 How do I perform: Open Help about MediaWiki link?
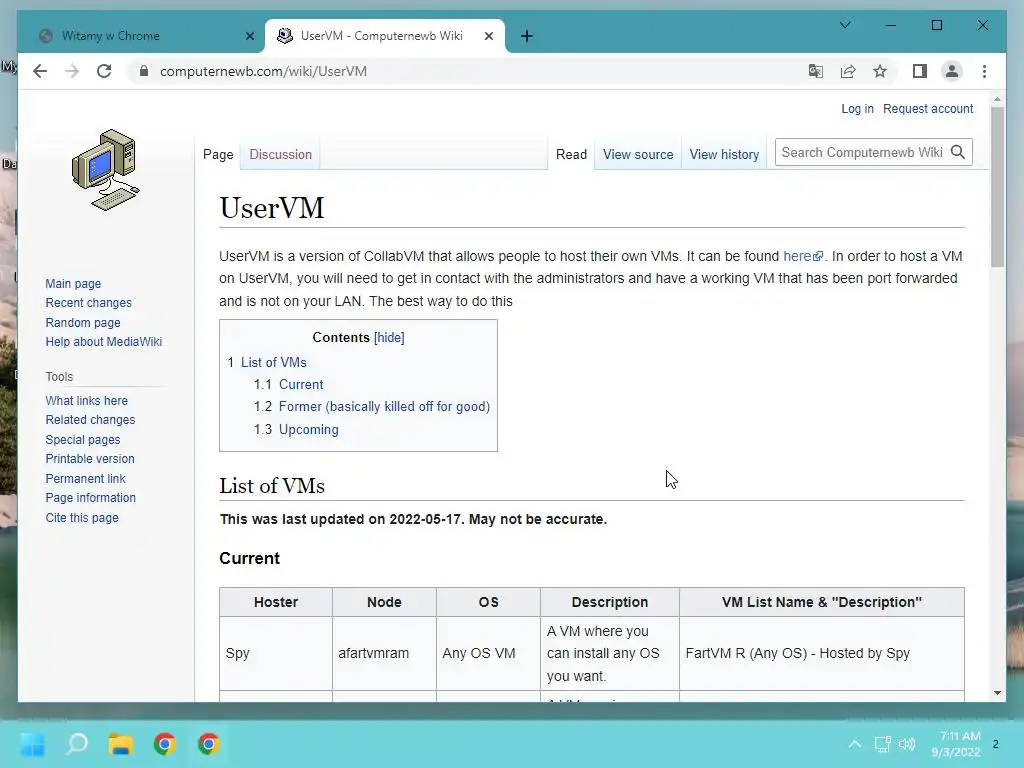coord(104,342)
